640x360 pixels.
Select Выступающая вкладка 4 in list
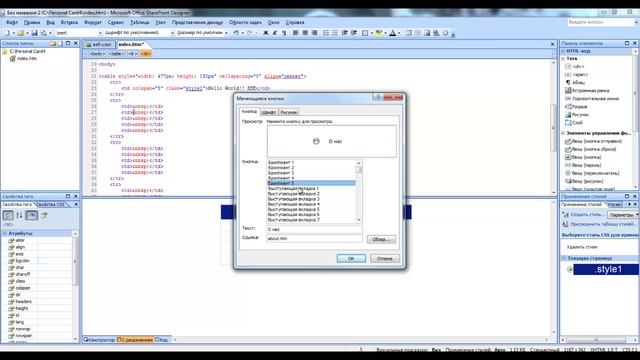tap(311, 204)
